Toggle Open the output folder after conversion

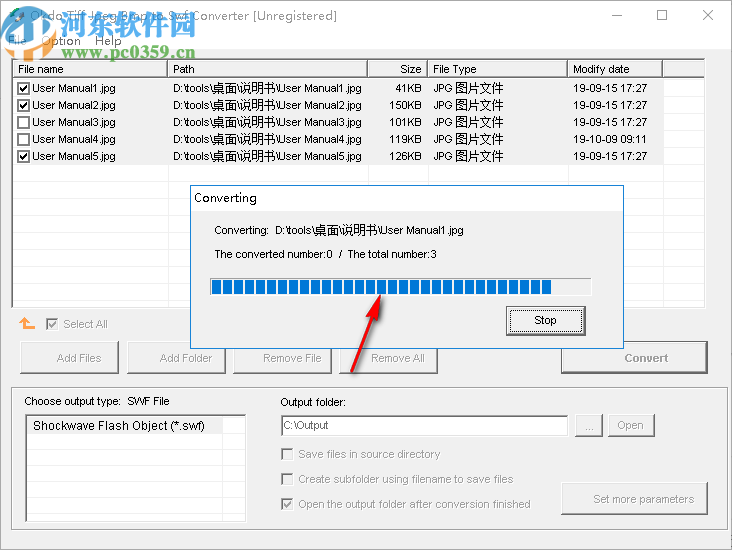pos(287,504)
